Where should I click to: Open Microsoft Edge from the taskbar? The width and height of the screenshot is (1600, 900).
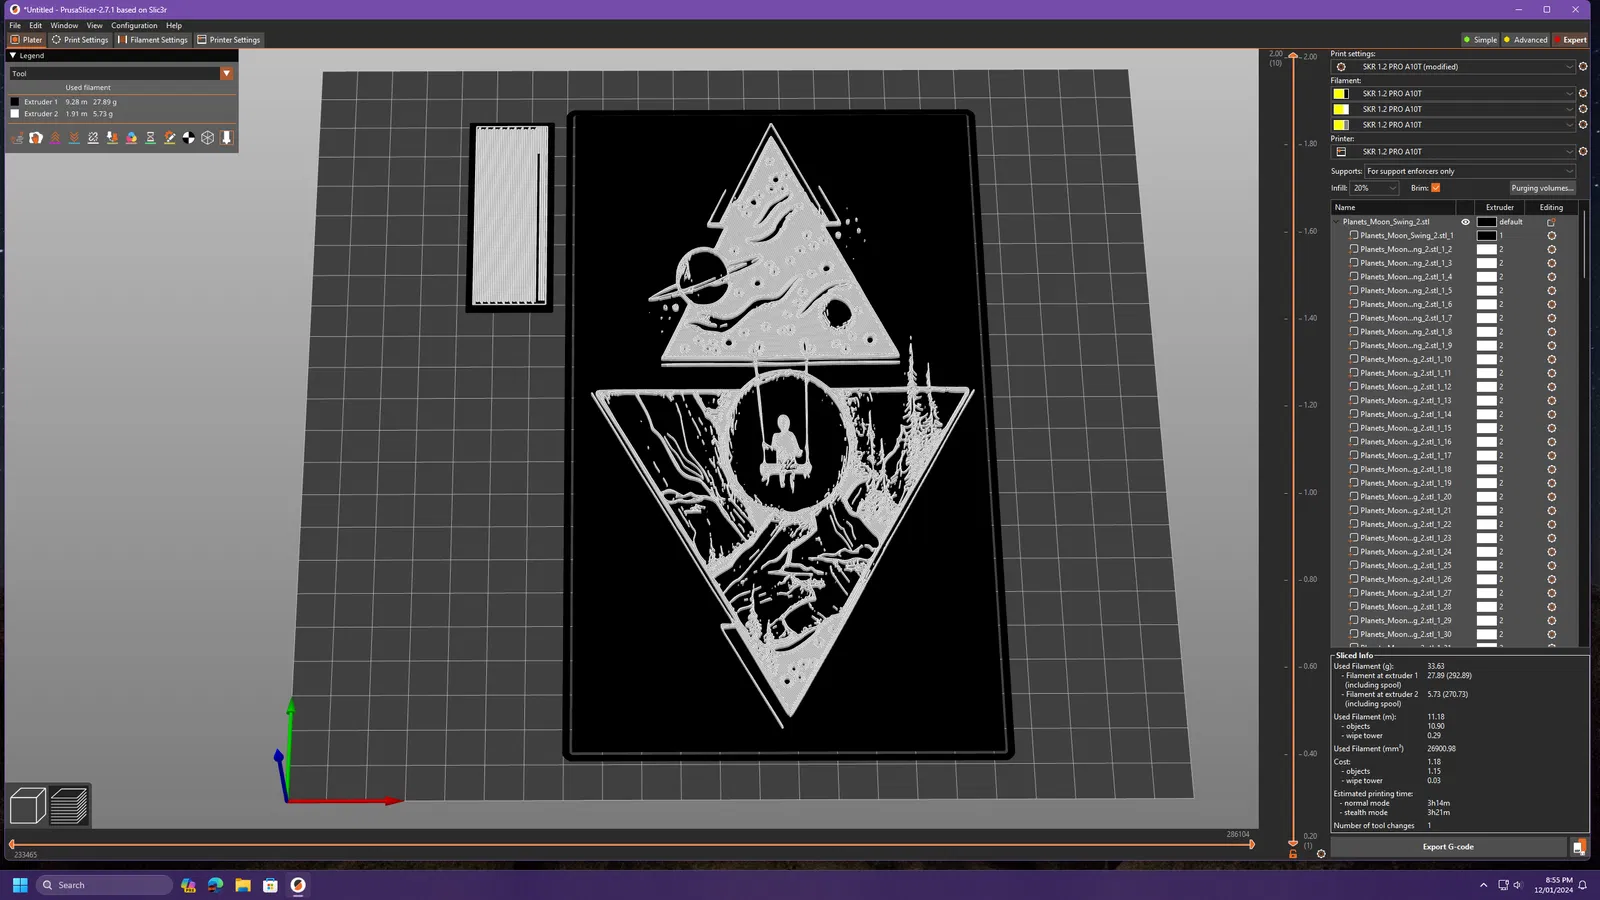coord(215,885)
